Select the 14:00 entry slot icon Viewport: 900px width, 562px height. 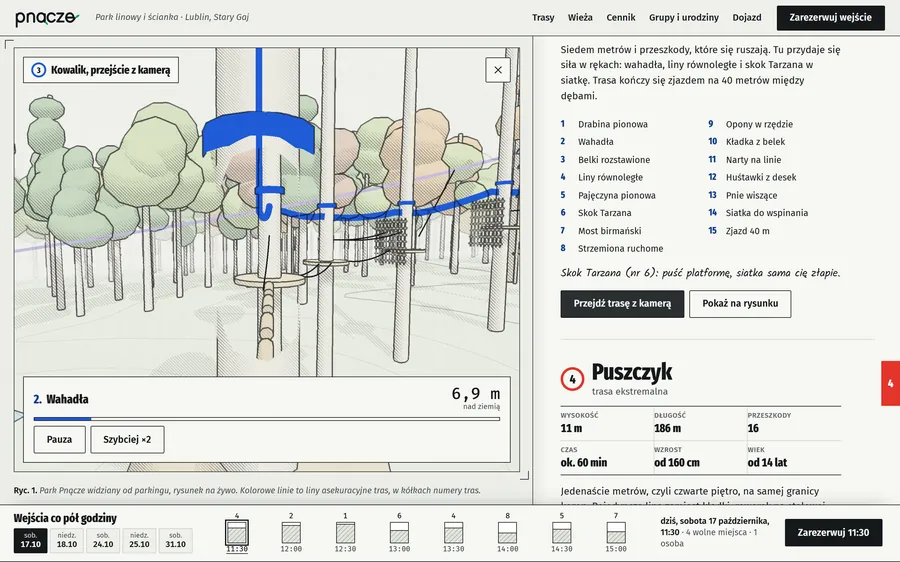coord(507,533)
